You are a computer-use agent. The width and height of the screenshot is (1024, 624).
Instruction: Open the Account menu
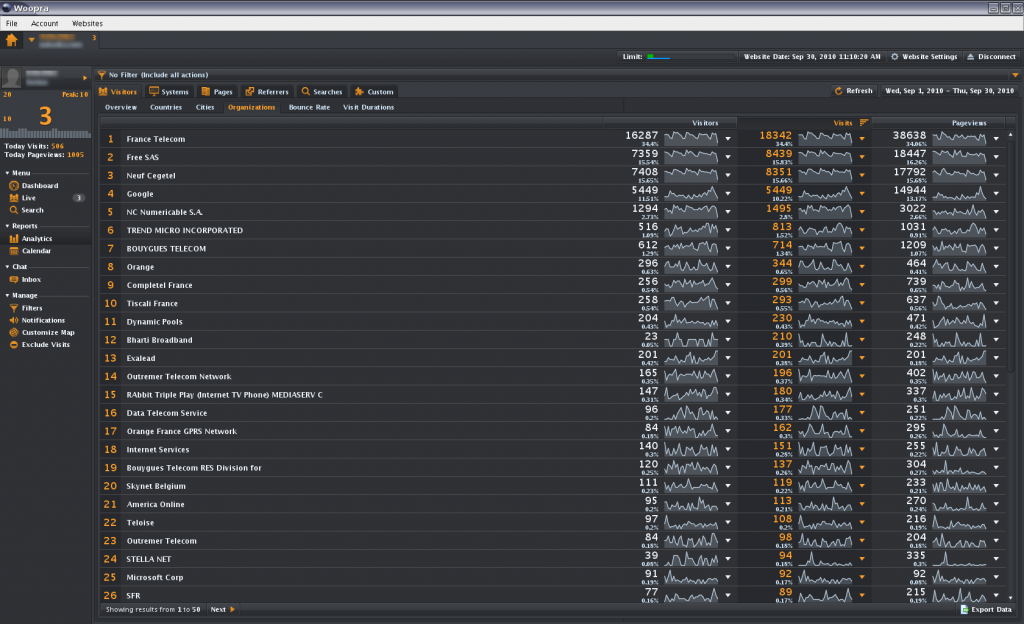[44, 23]
